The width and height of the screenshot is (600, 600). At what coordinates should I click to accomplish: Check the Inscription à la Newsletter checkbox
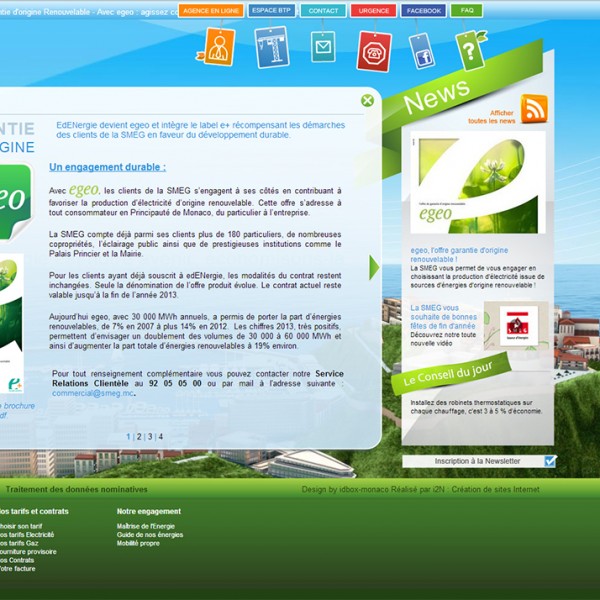(x=549, y=461)
